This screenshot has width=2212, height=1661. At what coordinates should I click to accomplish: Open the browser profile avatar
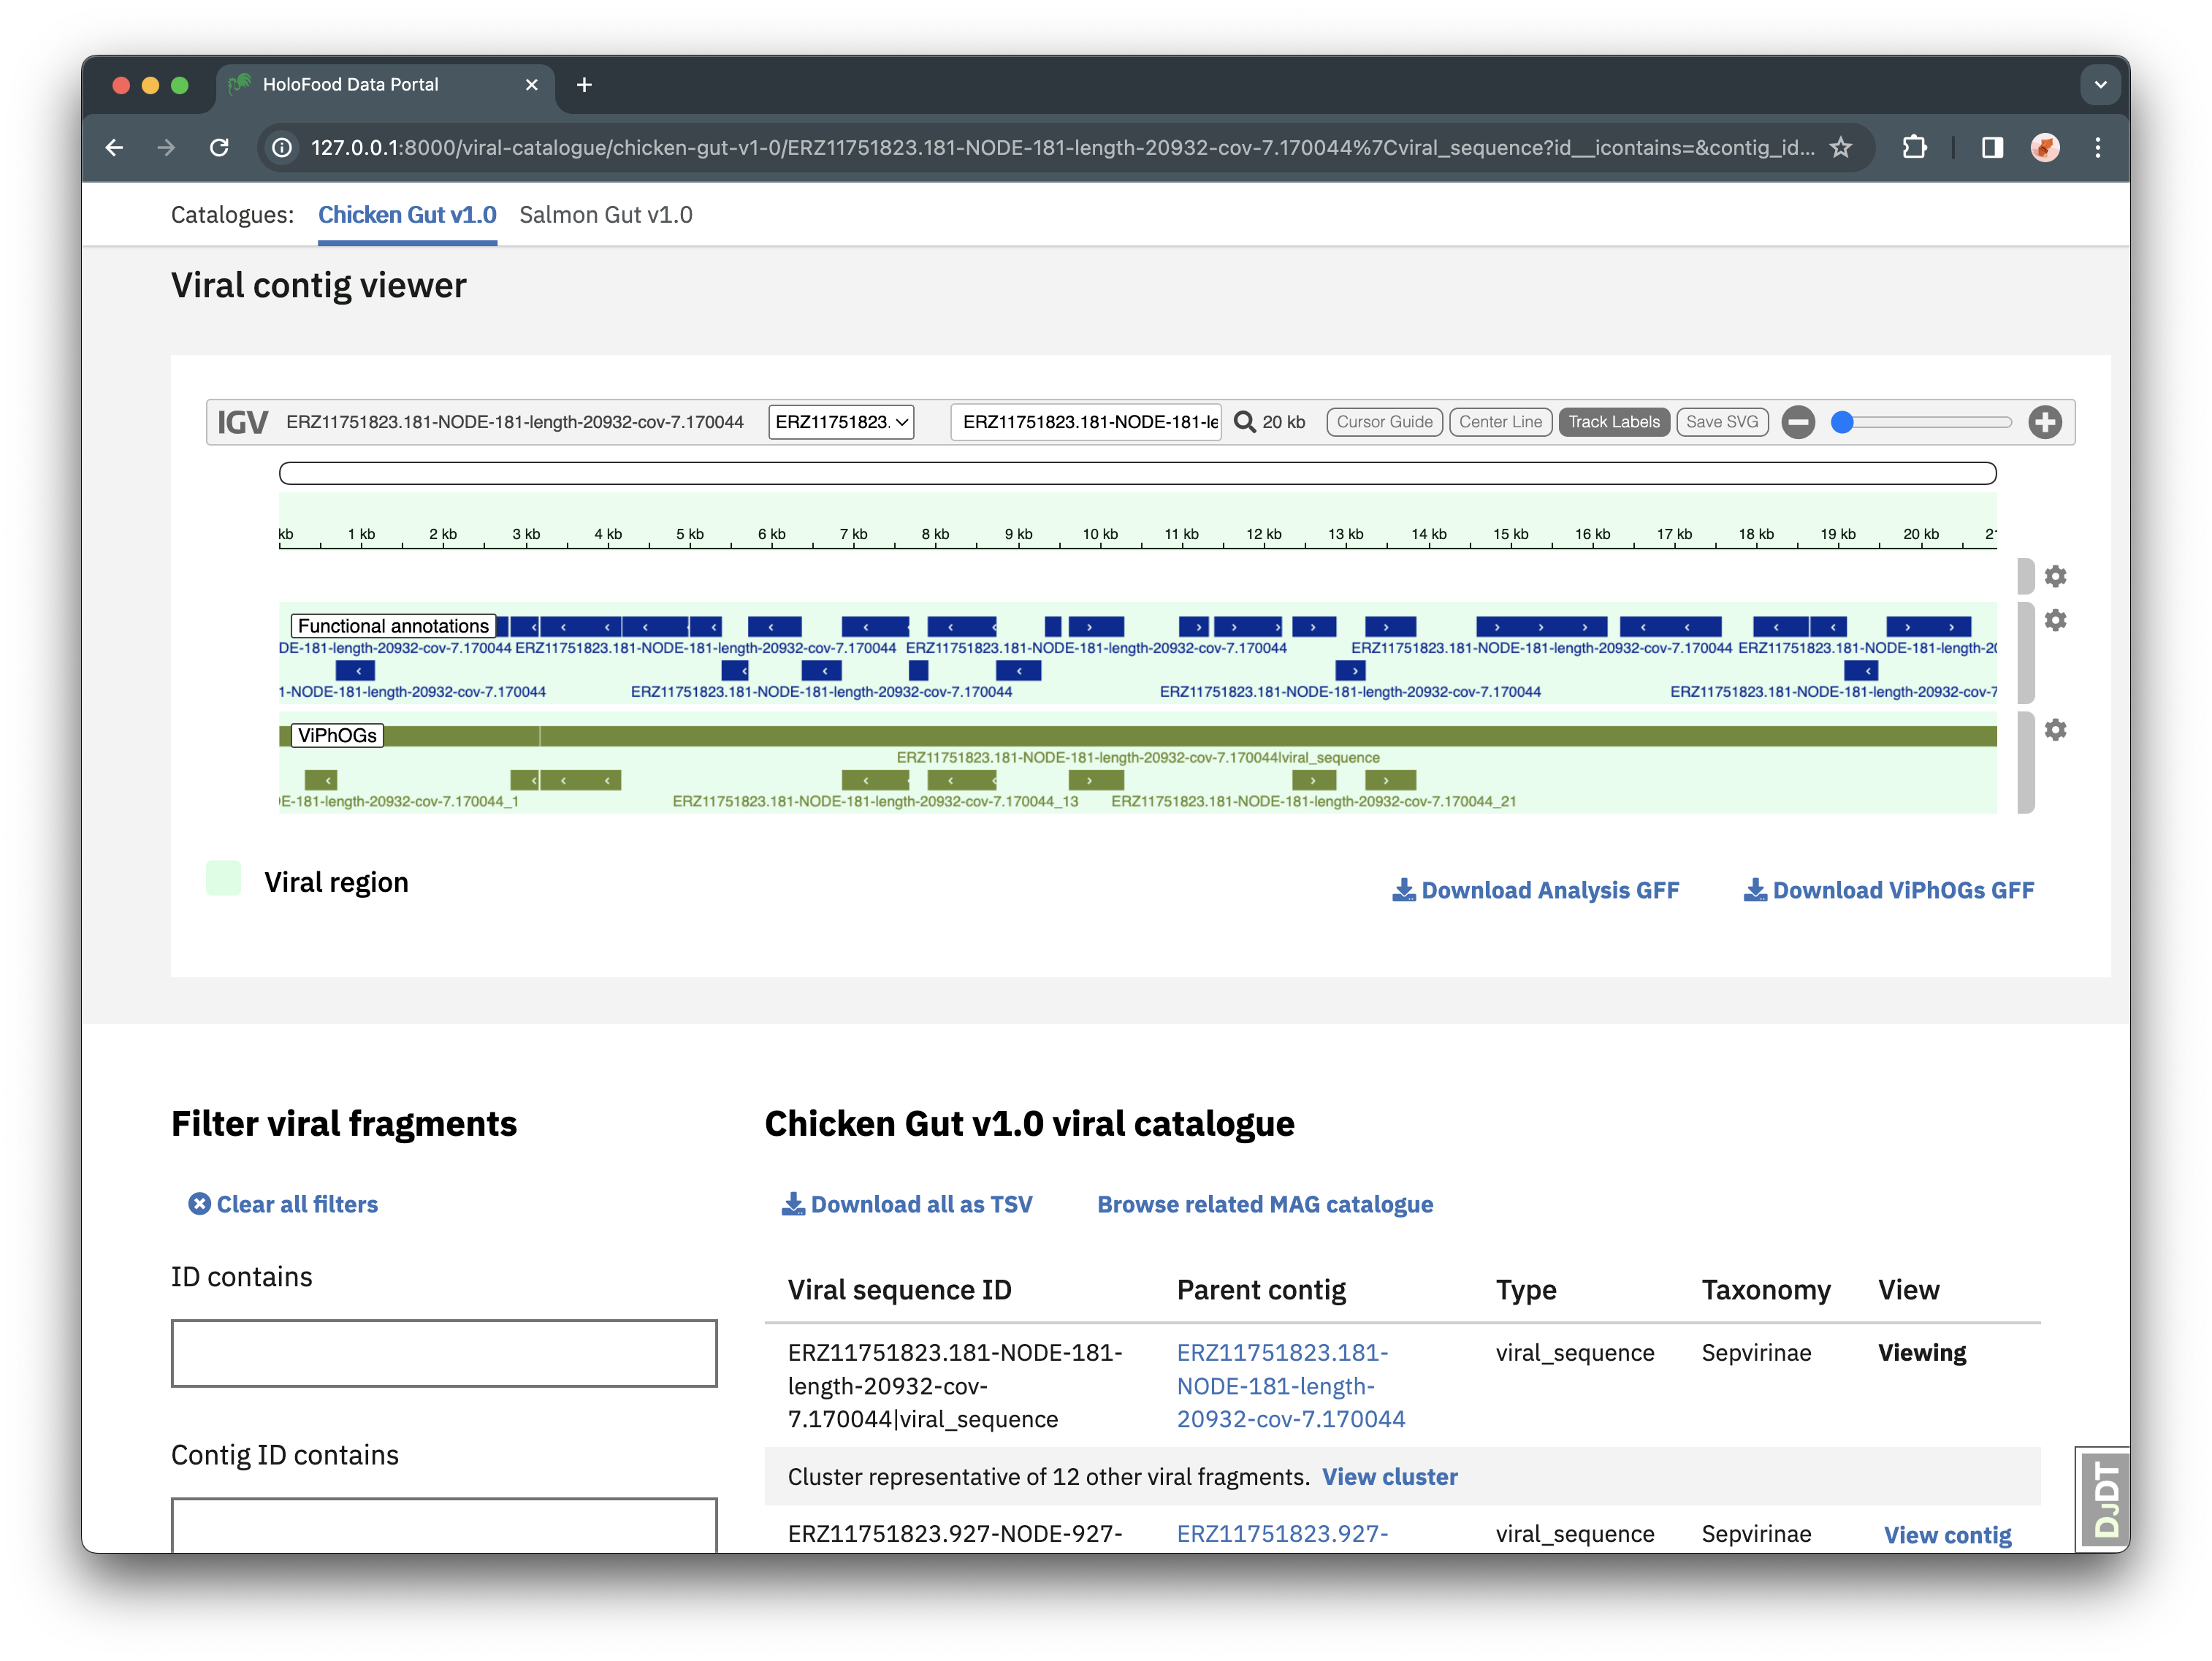(x=2045, y=148)
